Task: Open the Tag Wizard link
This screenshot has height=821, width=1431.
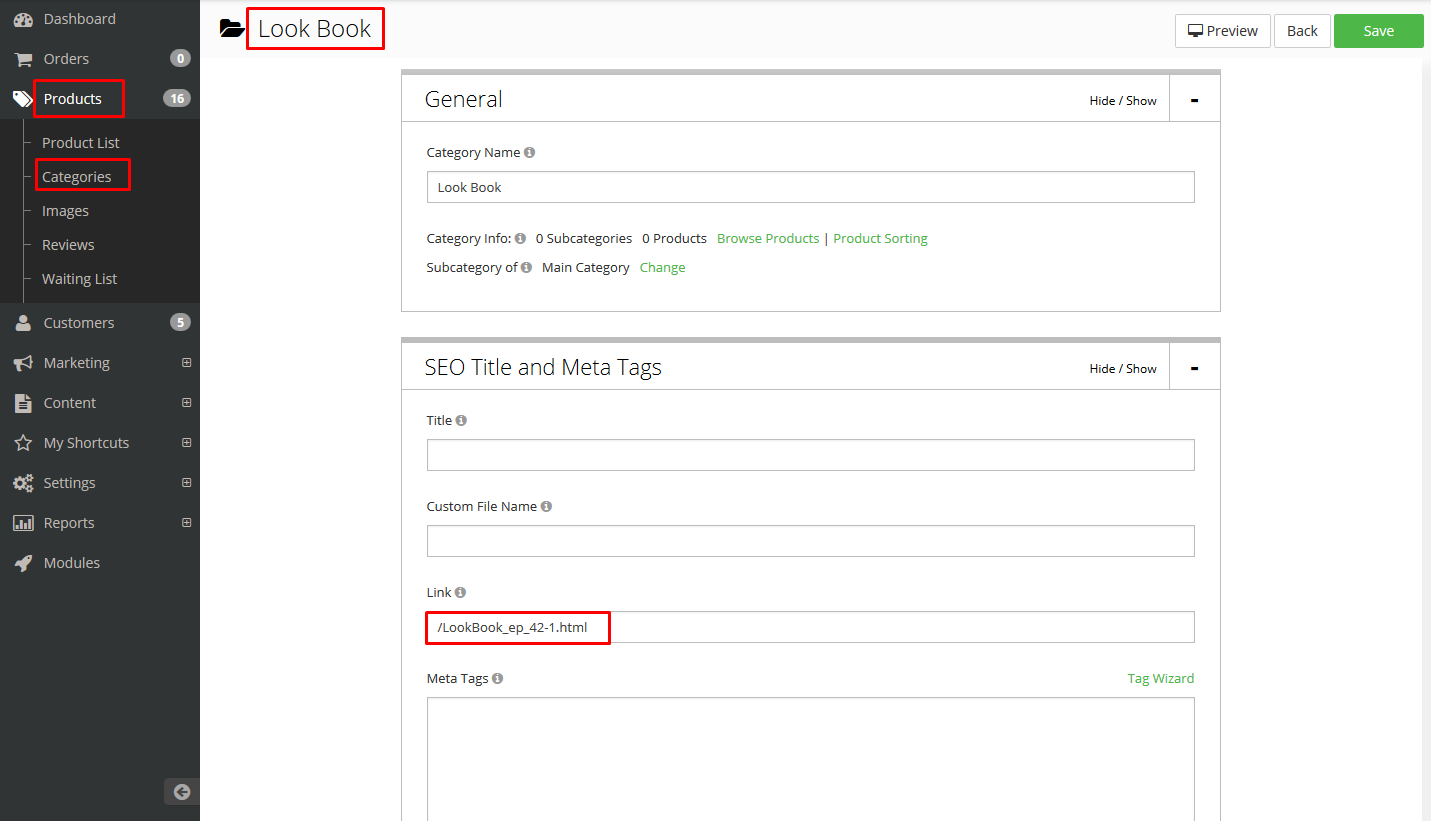Action: [1160, 679]
